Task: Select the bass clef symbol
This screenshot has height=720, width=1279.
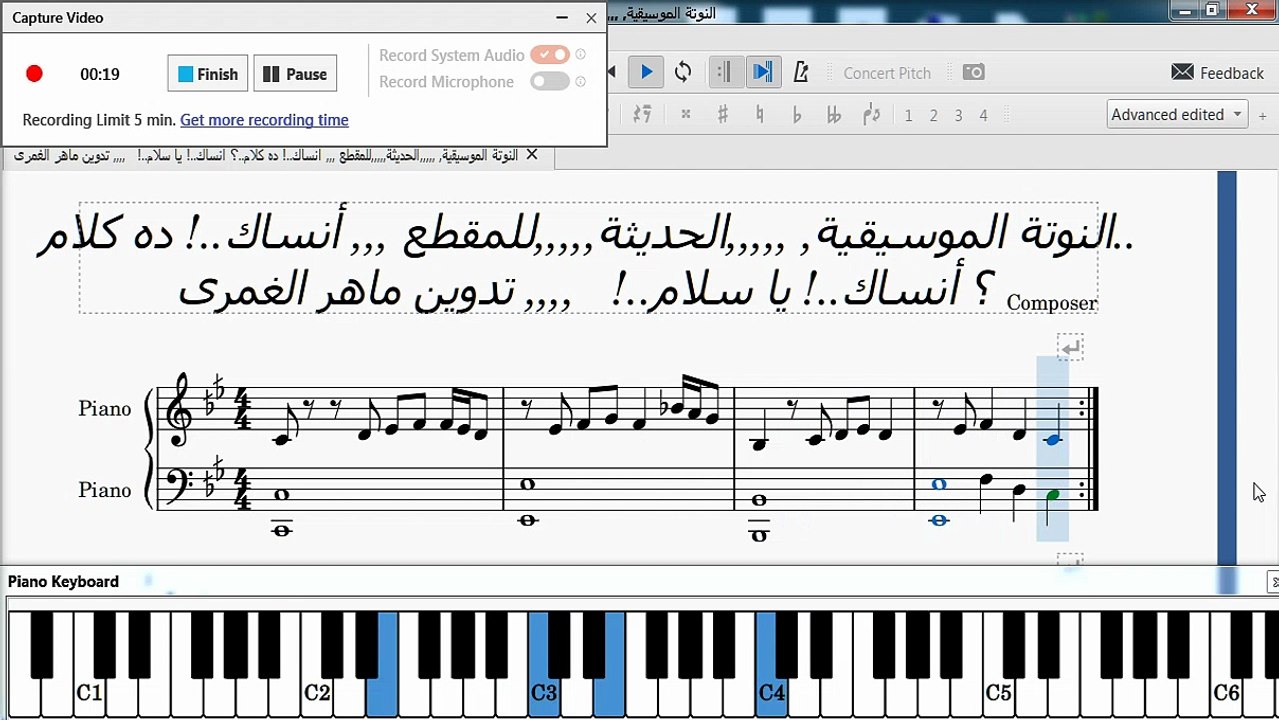Action: pos(178,486)
